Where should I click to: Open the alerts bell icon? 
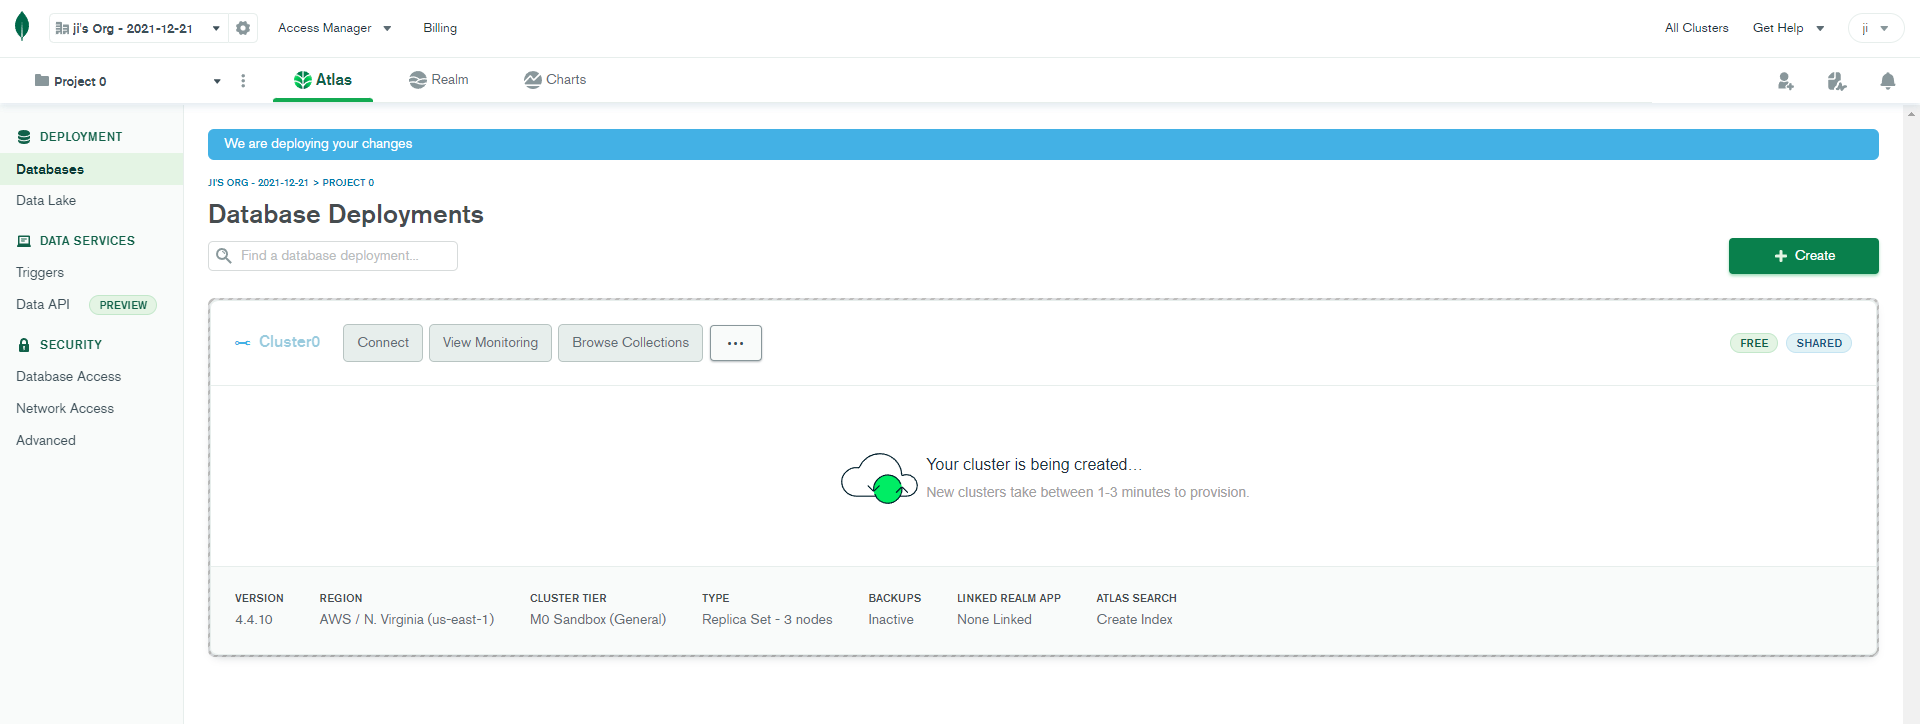[1888, 81]
